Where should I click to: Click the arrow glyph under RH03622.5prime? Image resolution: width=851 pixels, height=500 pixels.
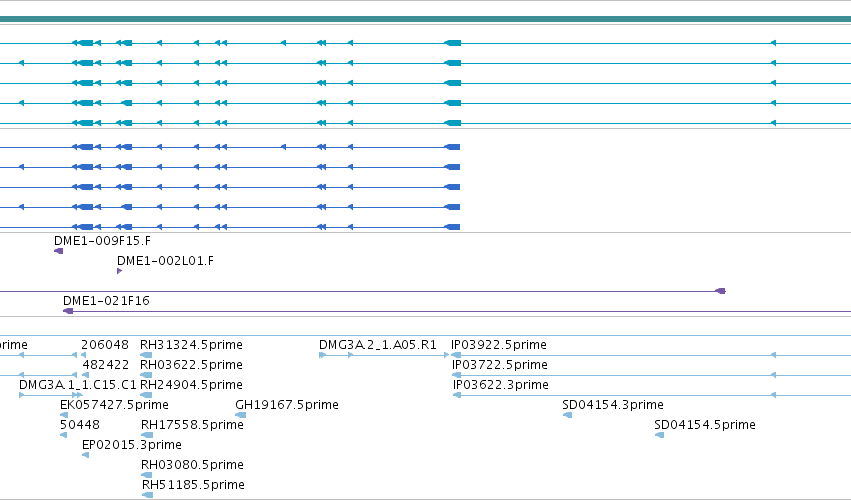coord(146,375)
